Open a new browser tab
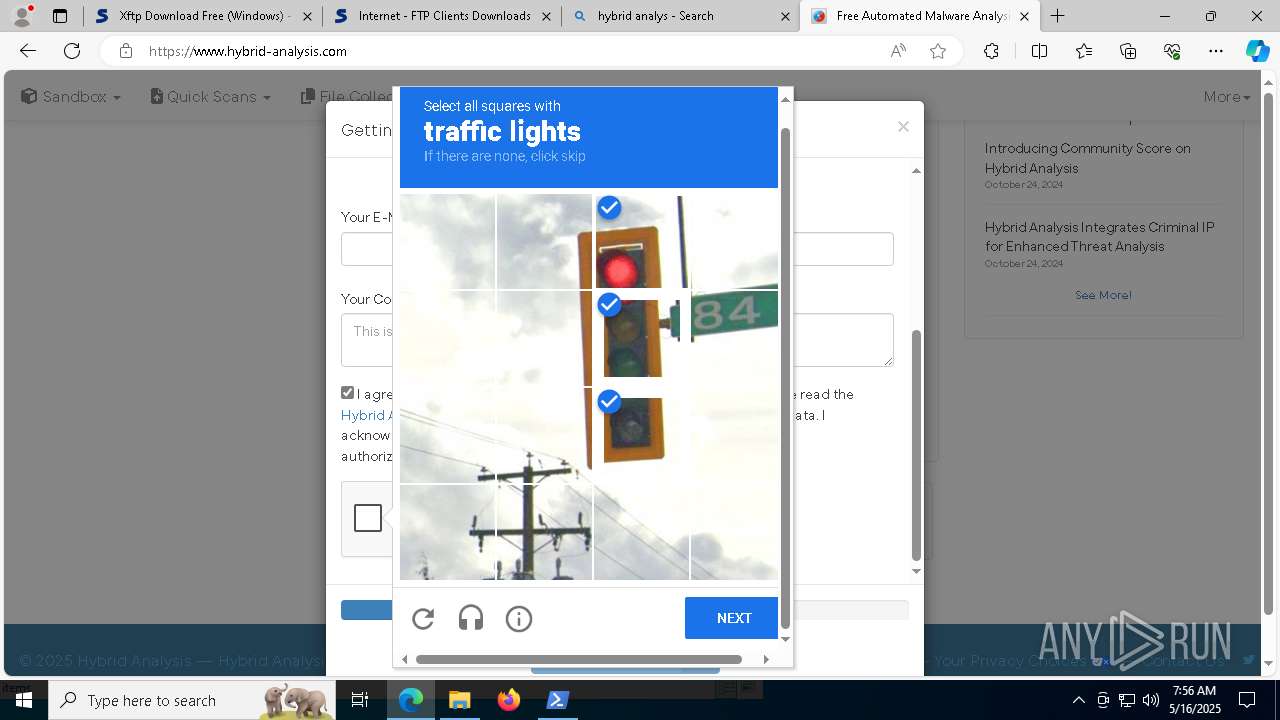The height and width of the screenshot is (720, 1280). click(1057, 16)
